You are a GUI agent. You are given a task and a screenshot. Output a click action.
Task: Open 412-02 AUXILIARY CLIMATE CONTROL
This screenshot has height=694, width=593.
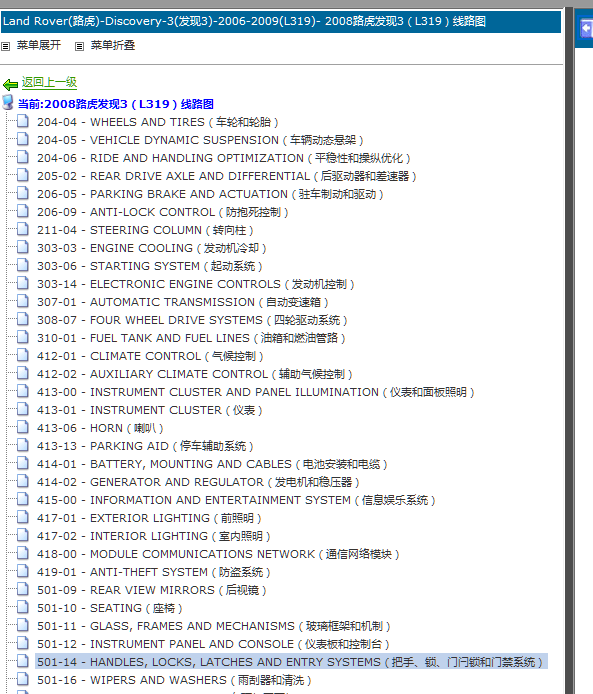195,374
